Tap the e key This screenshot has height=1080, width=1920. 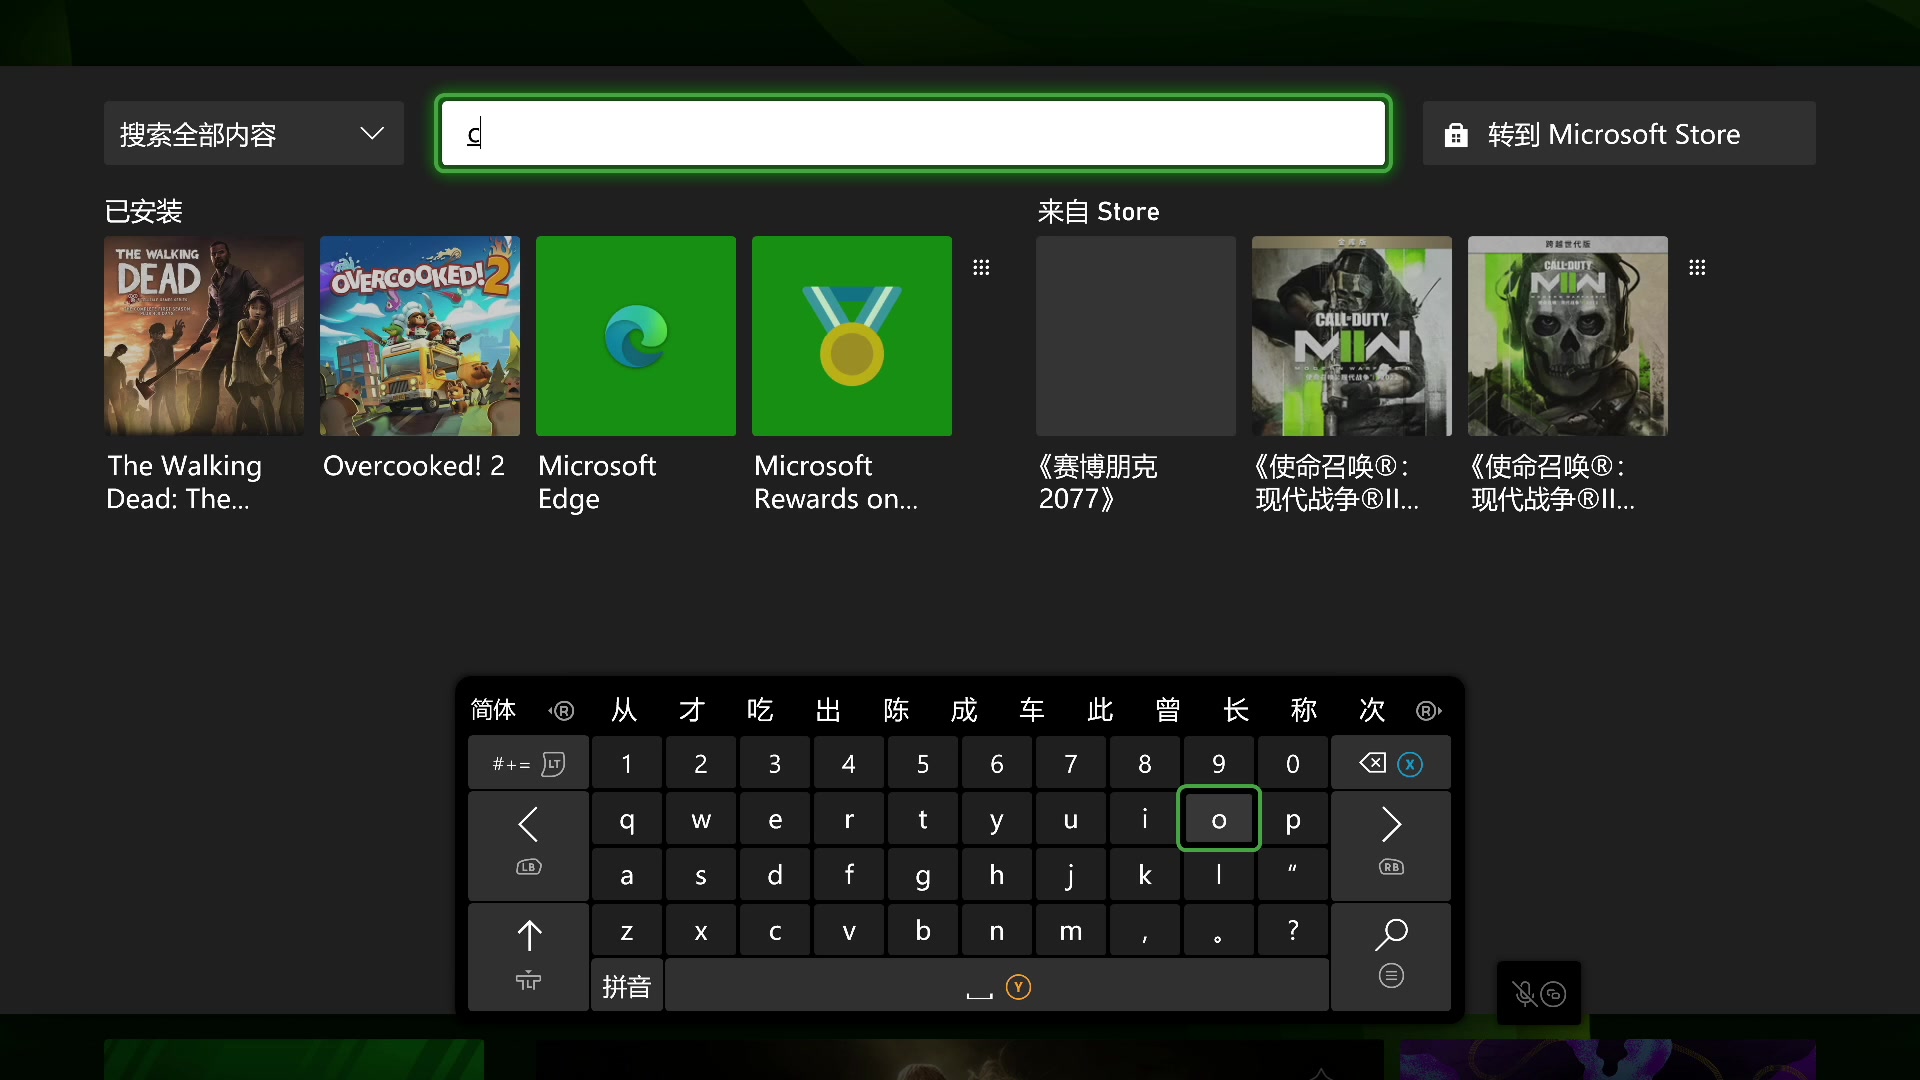[x=775, y=820]
